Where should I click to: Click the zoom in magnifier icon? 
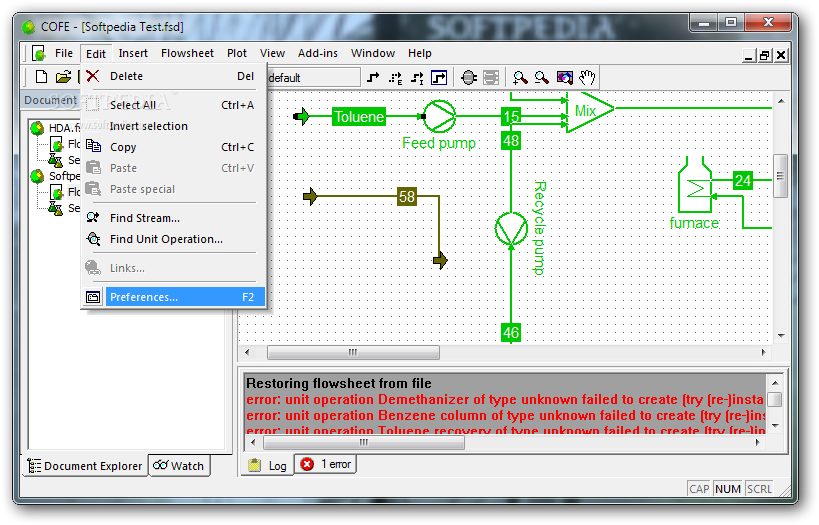[x=520, y=78]
